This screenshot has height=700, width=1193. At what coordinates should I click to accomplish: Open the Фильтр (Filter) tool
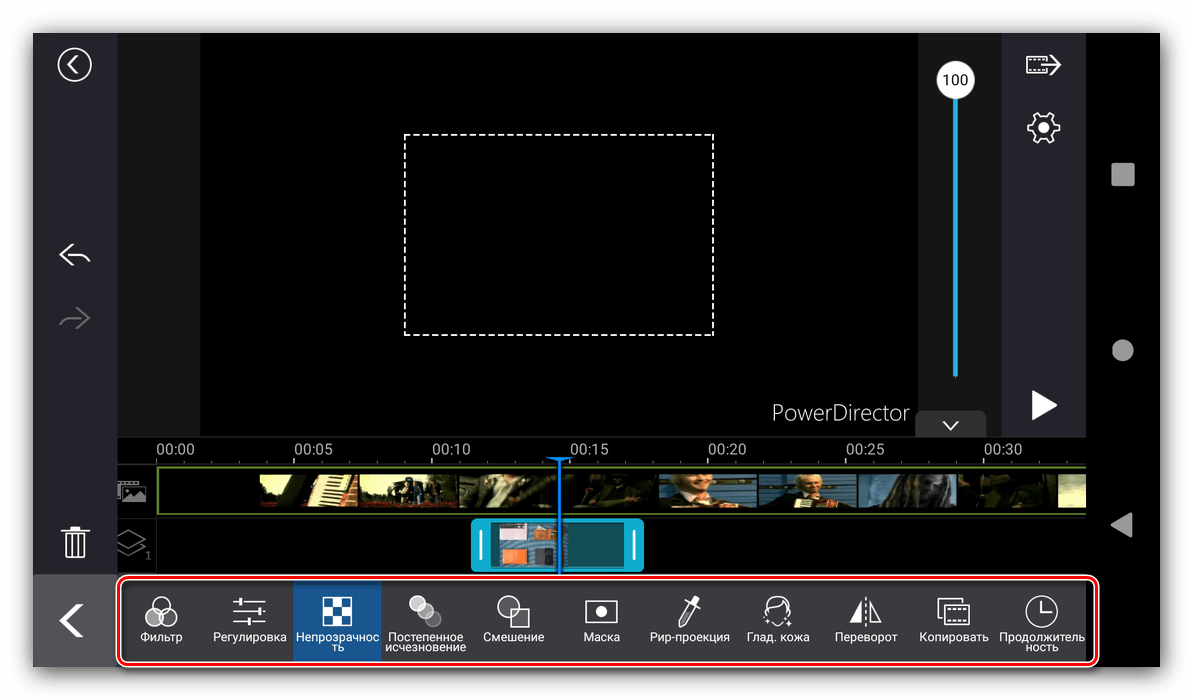(x=161, y=620)
